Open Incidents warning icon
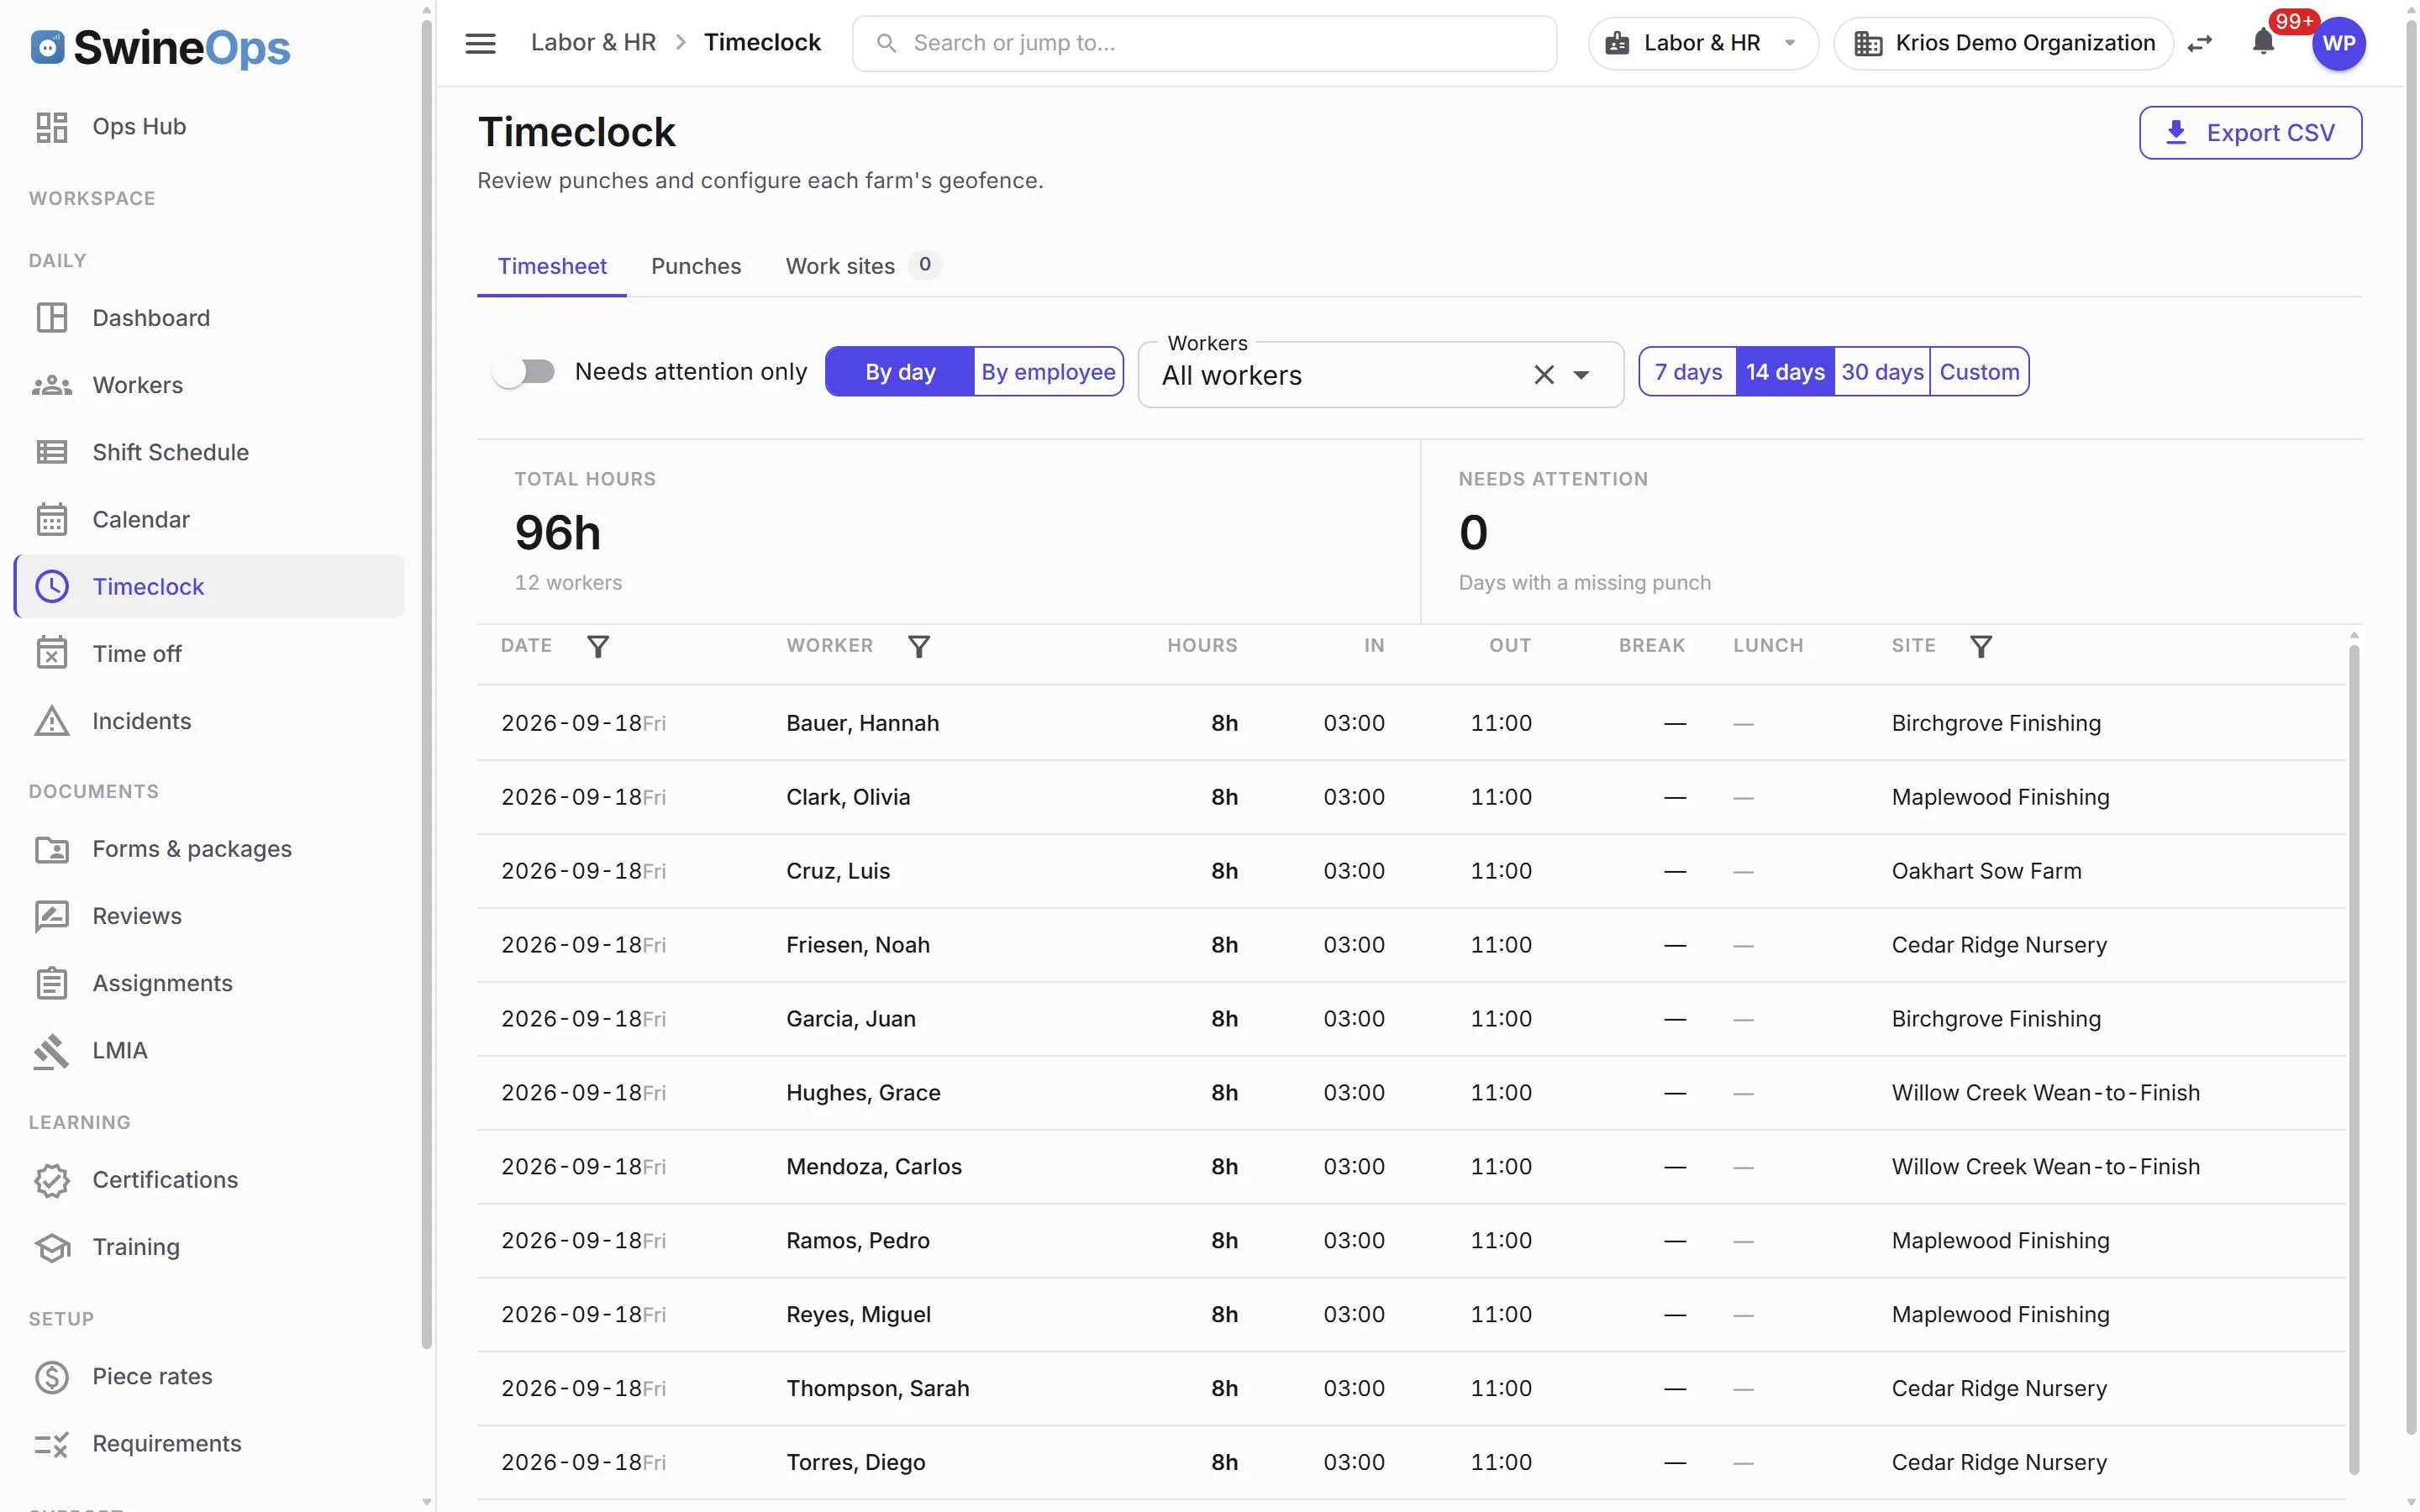Image resolution: width=2420 pixels, height=1512 pixels. pos(51,721)
